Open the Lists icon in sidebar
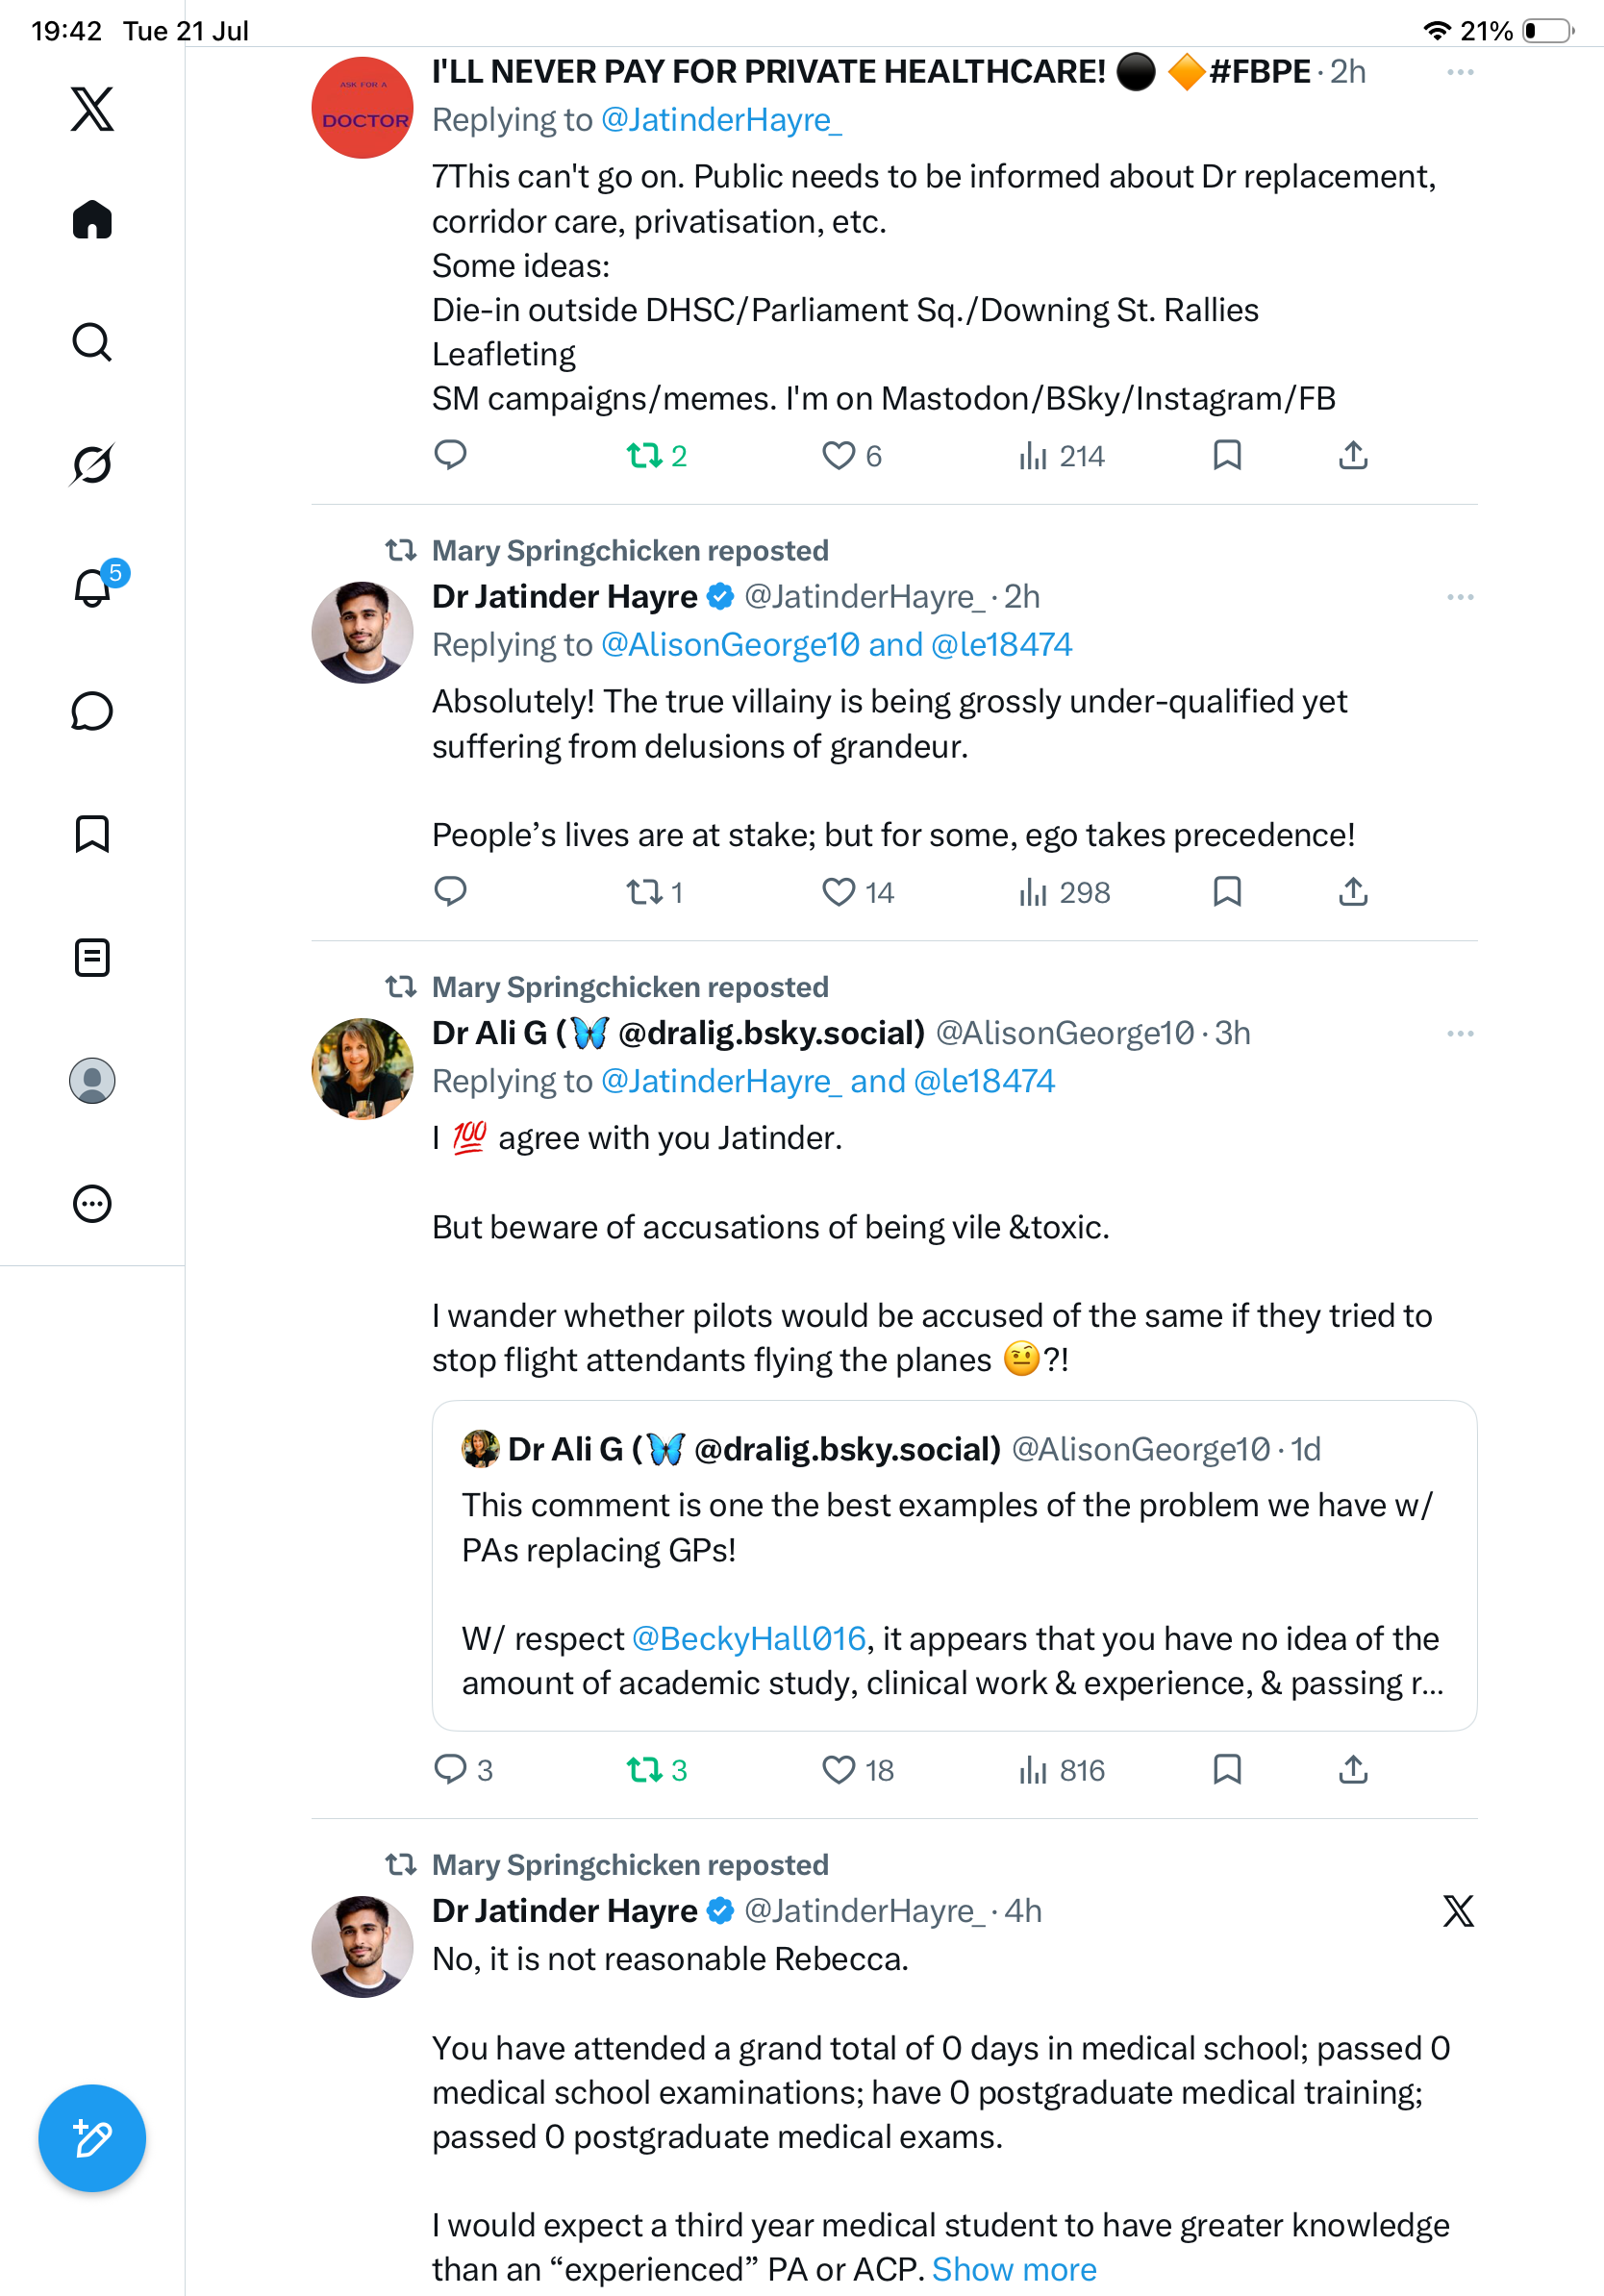Image resolution: width=1604 pixels, height=2296 pixels. (x=92, y=957)
